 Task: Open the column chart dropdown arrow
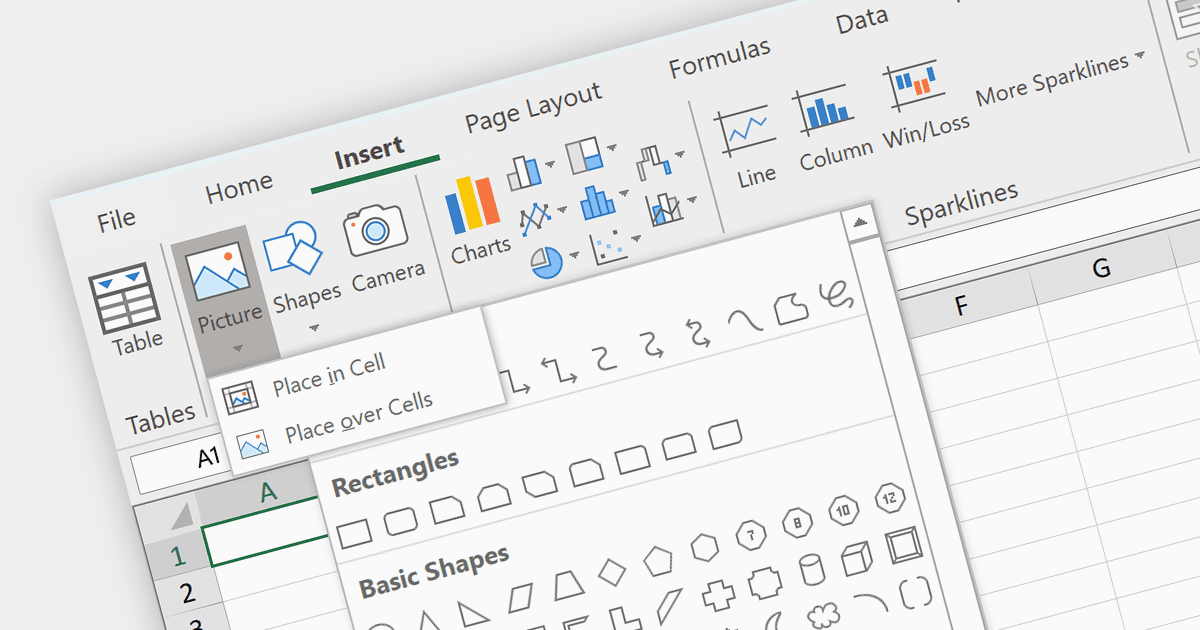pyautogui.click(x=551, y=164)
